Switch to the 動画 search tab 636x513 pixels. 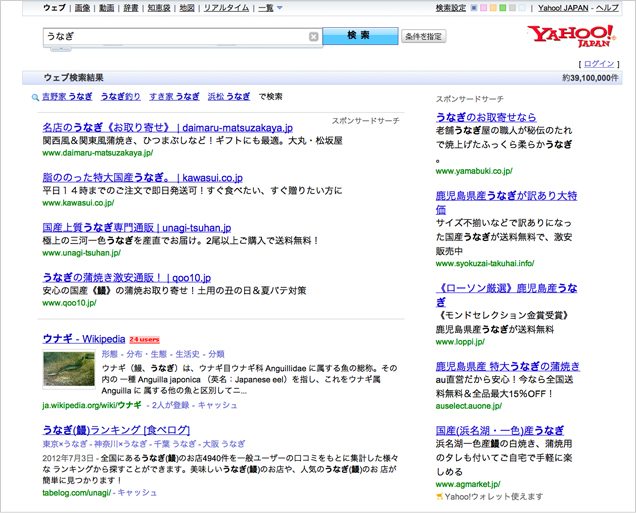click(107, 8)
